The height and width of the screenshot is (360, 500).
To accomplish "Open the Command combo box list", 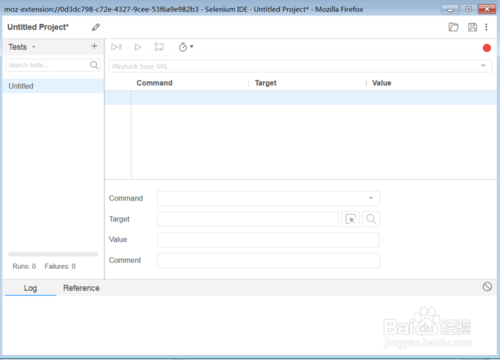I will point(371,198).
